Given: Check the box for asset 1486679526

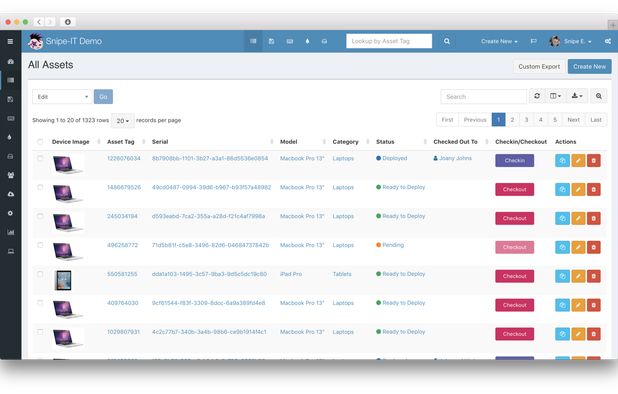Looking at the screenshot, I should 40,187.
